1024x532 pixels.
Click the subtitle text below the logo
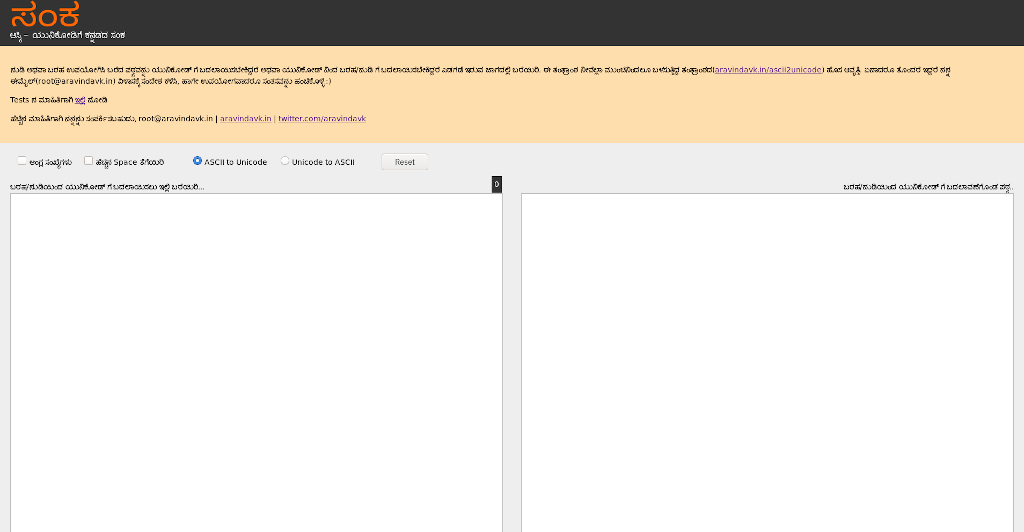tap(67, 35)
